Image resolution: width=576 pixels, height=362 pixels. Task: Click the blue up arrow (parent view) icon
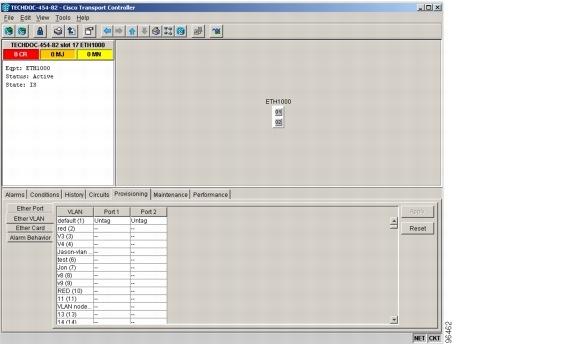tap(132, 31)
